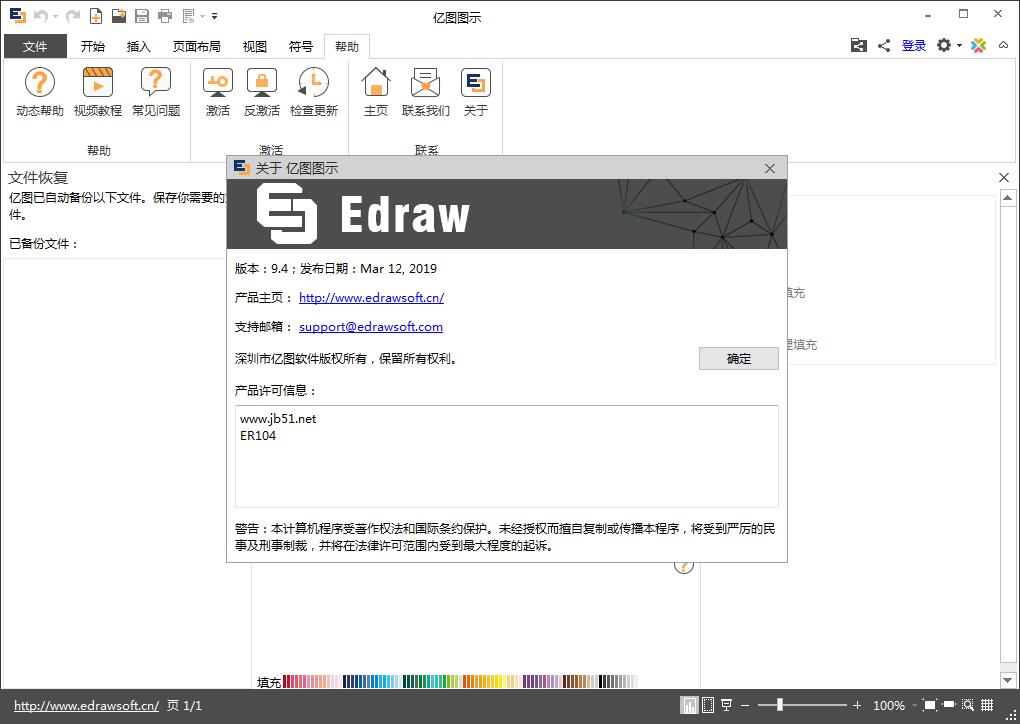Open the 文件 file menu
The image size is (1020, 724).
35,46
